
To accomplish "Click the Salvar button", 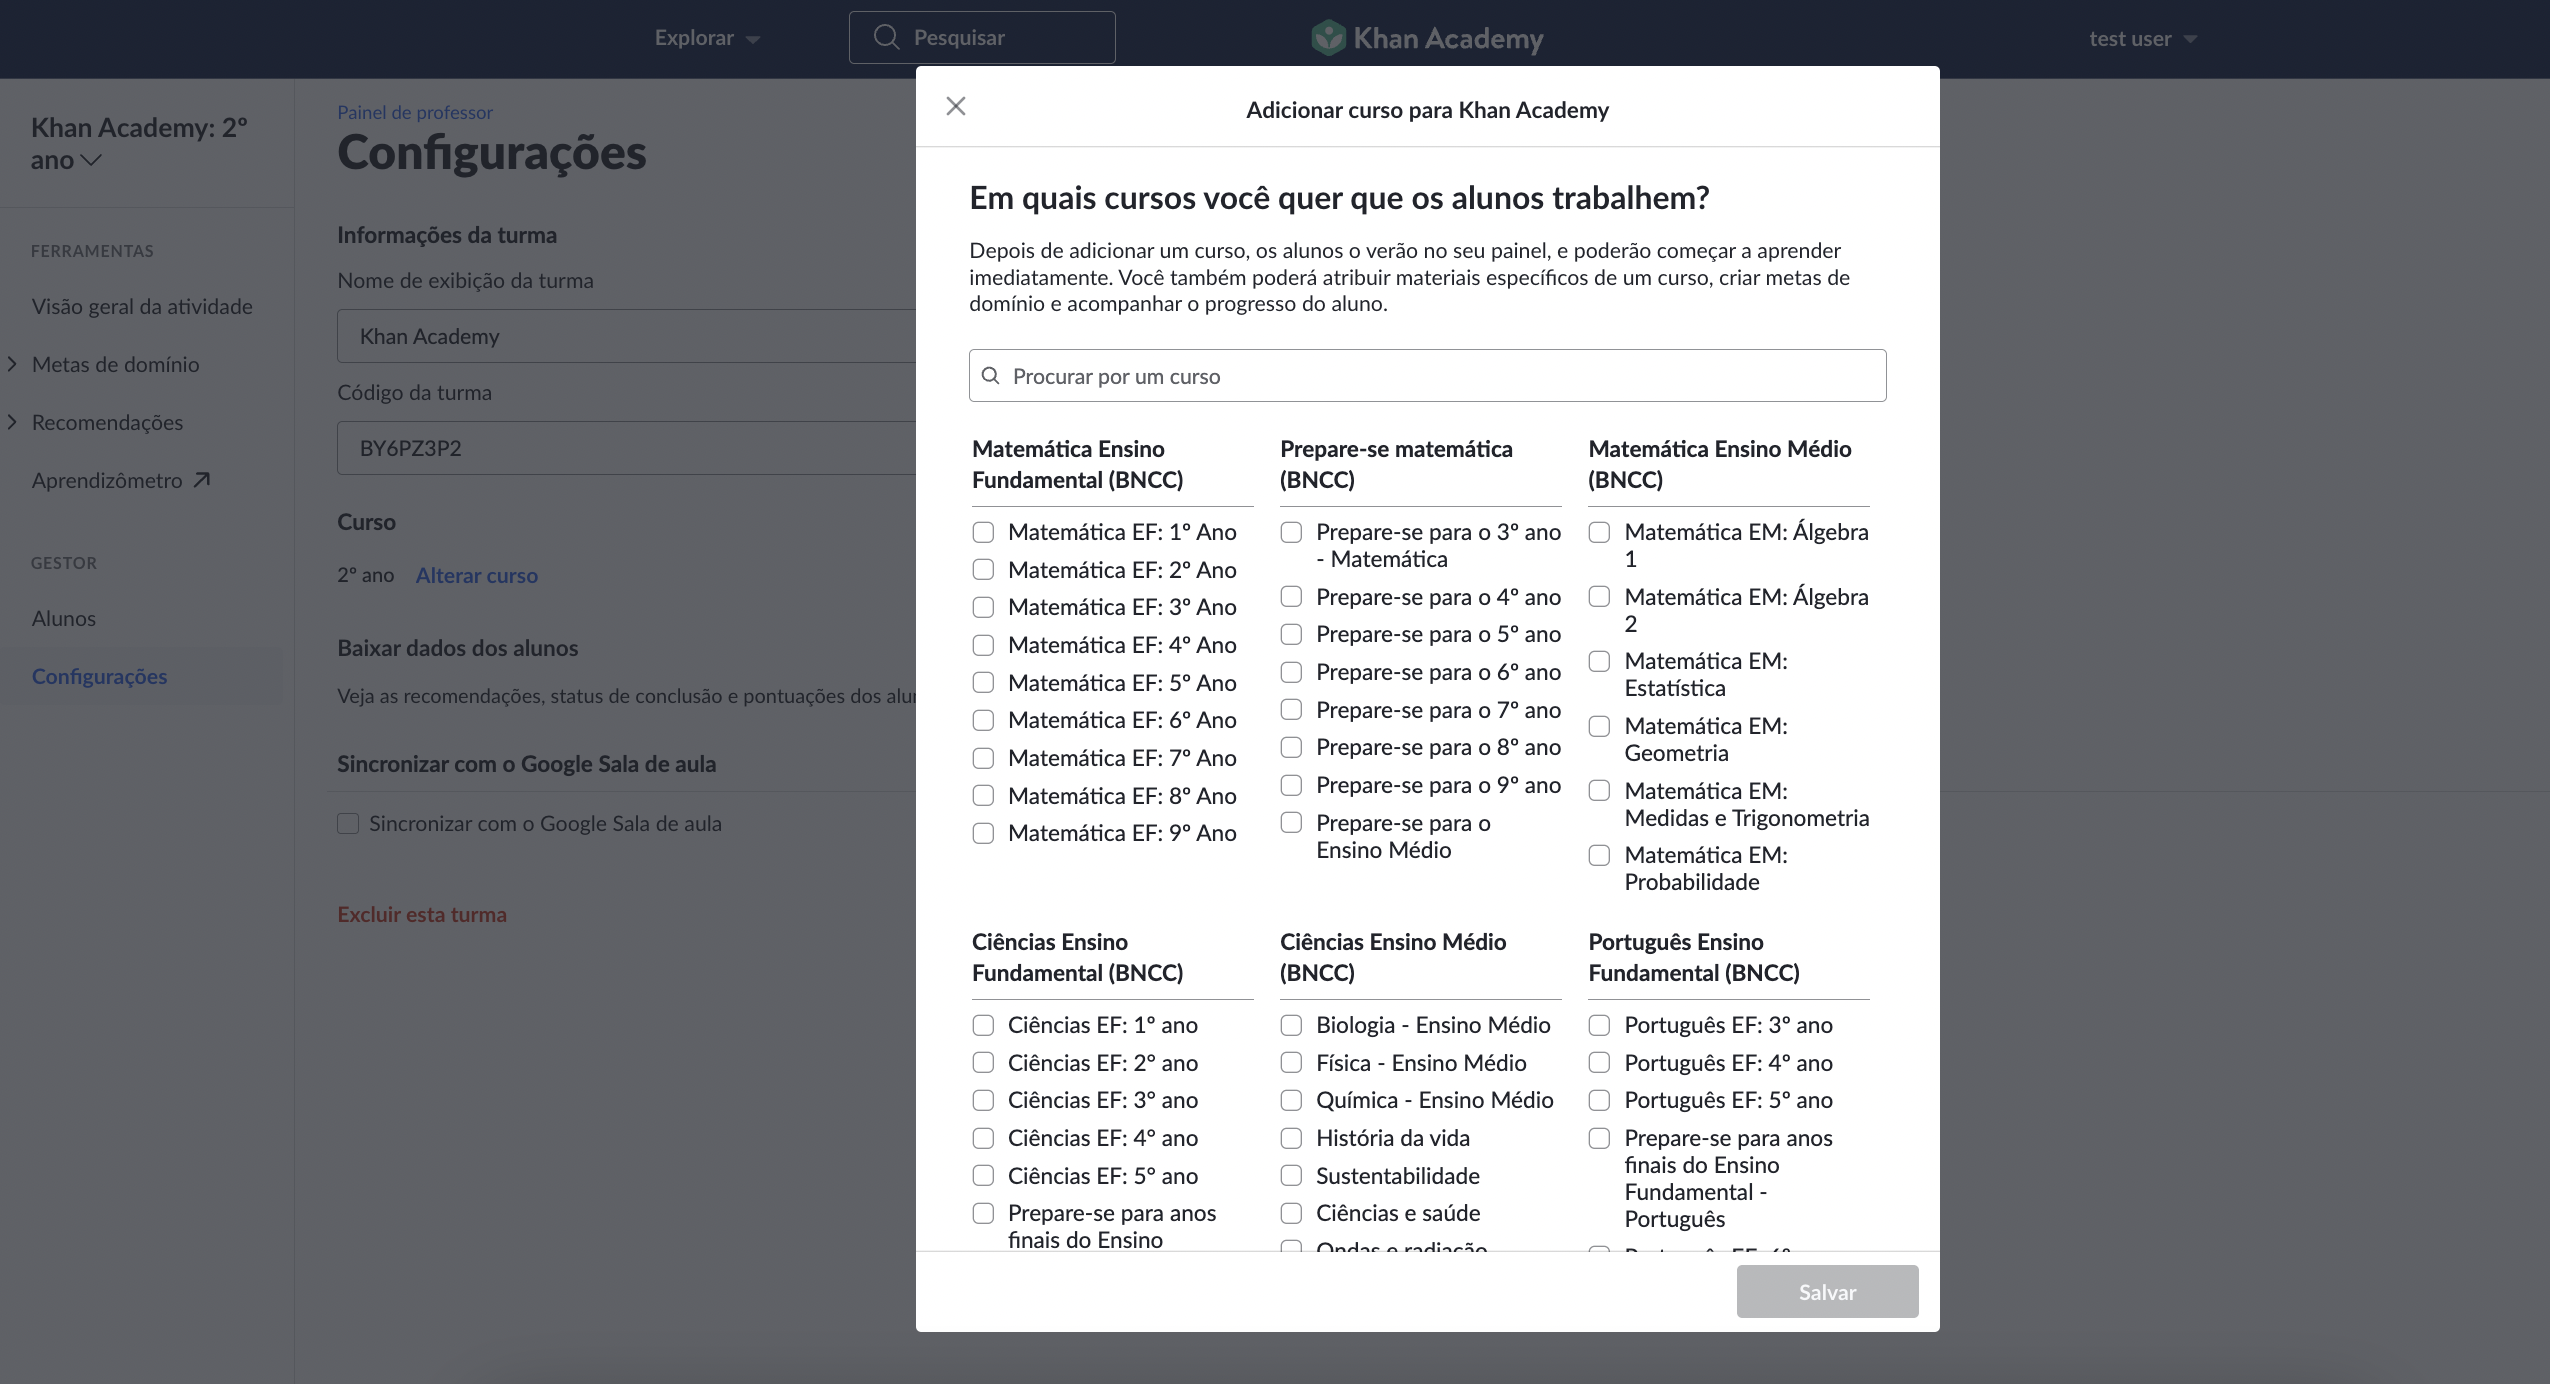I will click(1827, 1291).
